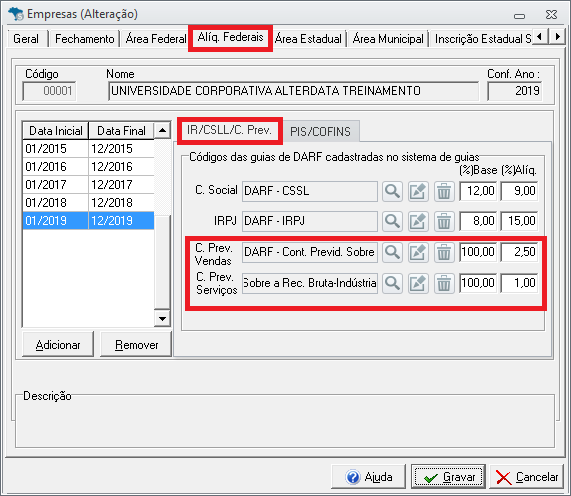
Task: Select the 01/2017 period row
Action: click(x=88, y=185)
